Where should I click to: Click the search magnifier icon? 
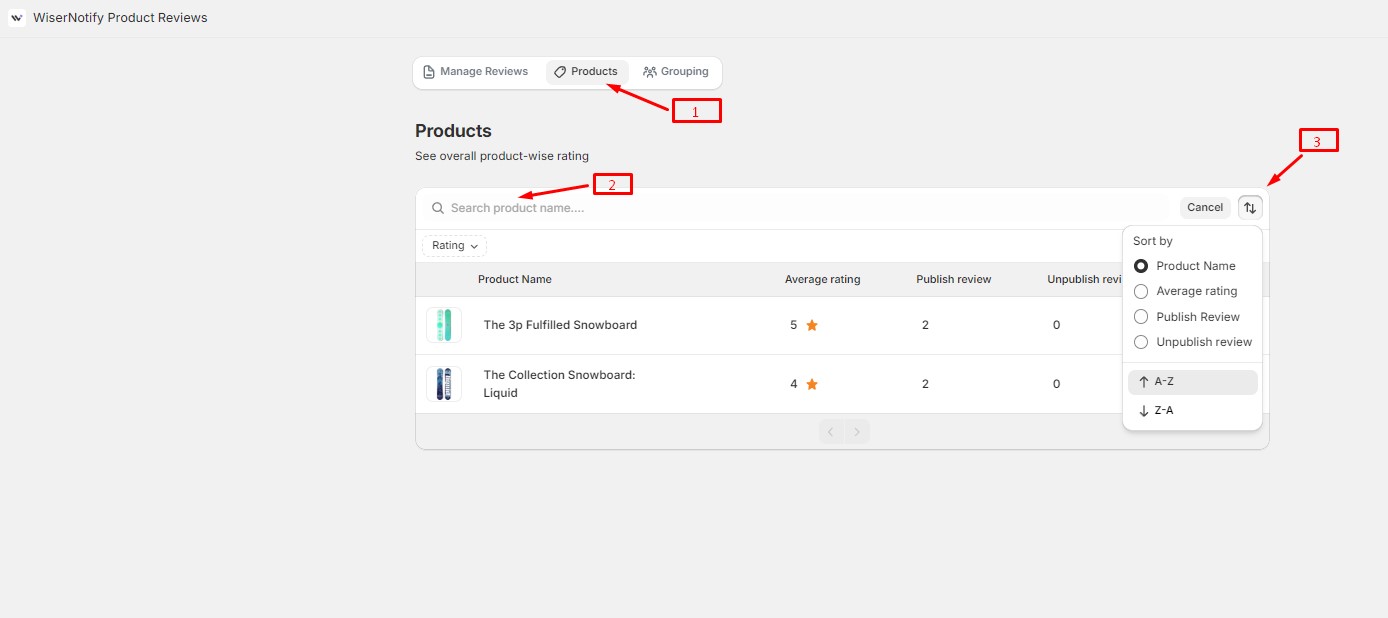coord(437,208)
